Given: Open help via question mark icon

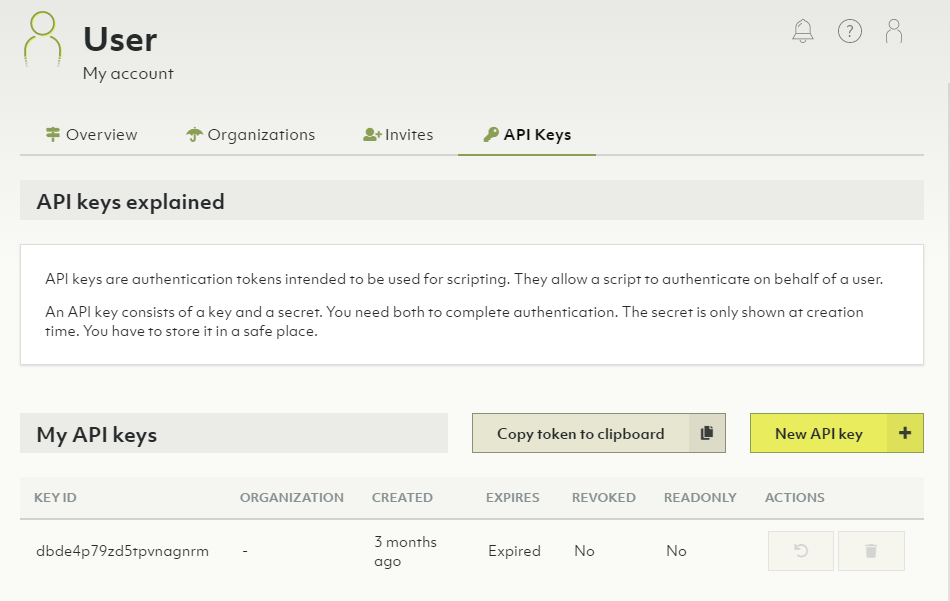Looking at the screenshot, I should pyautogui.click(x=850, y=31).
